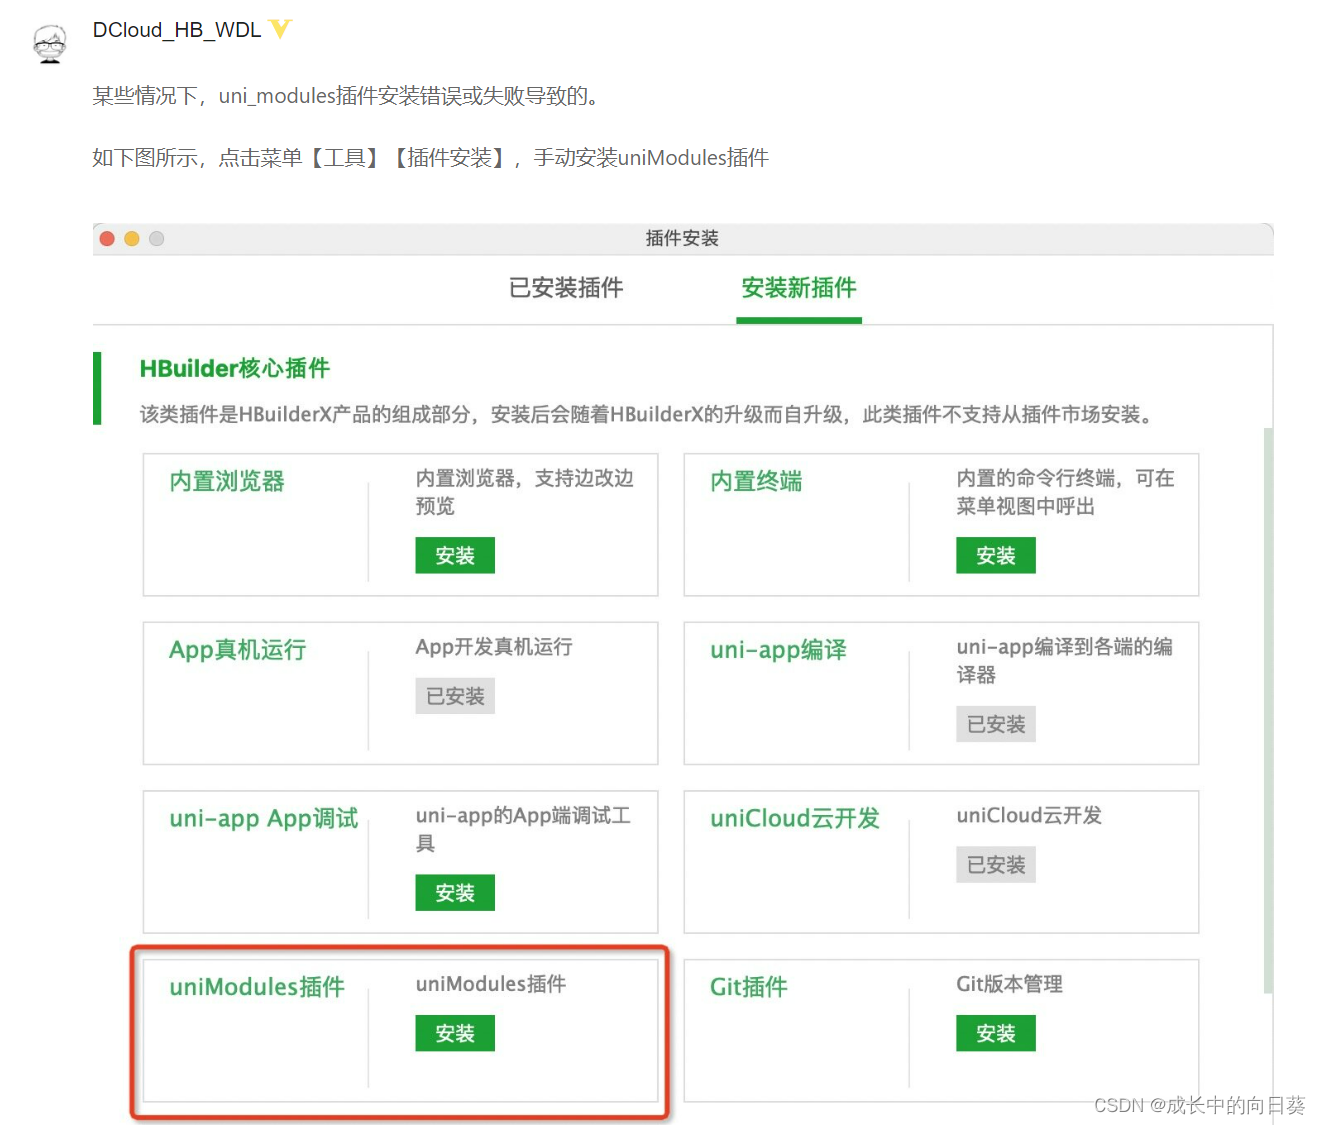The width and height of the screenshot is (1321, 1125).
Task: Click the uniCloud云开发 plugin title
Action: click(795, 818)
